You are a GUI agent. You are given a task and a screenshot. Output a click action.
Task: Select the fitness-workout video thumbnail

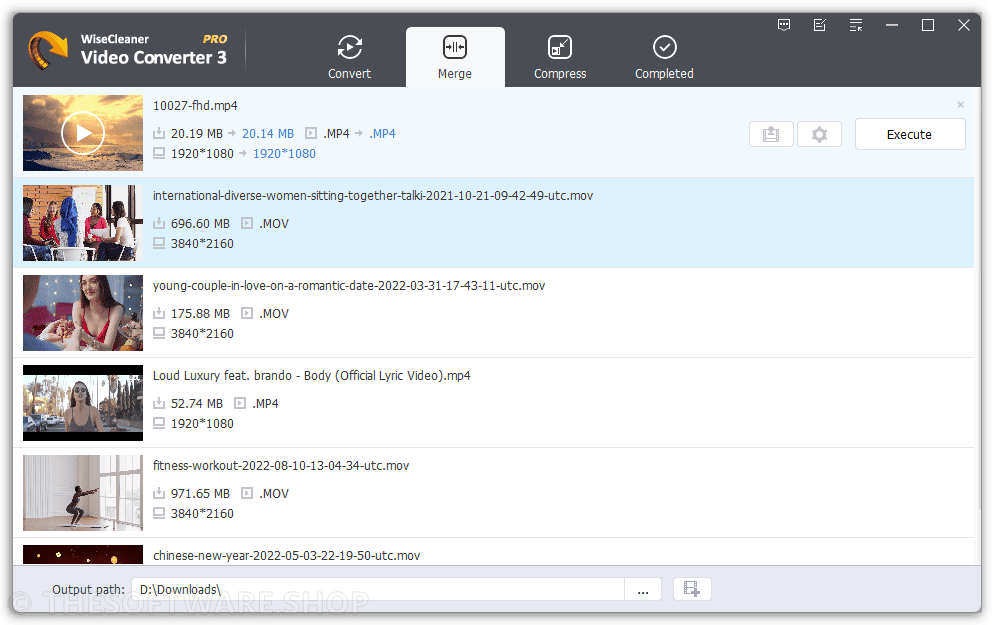pos(83,493)
